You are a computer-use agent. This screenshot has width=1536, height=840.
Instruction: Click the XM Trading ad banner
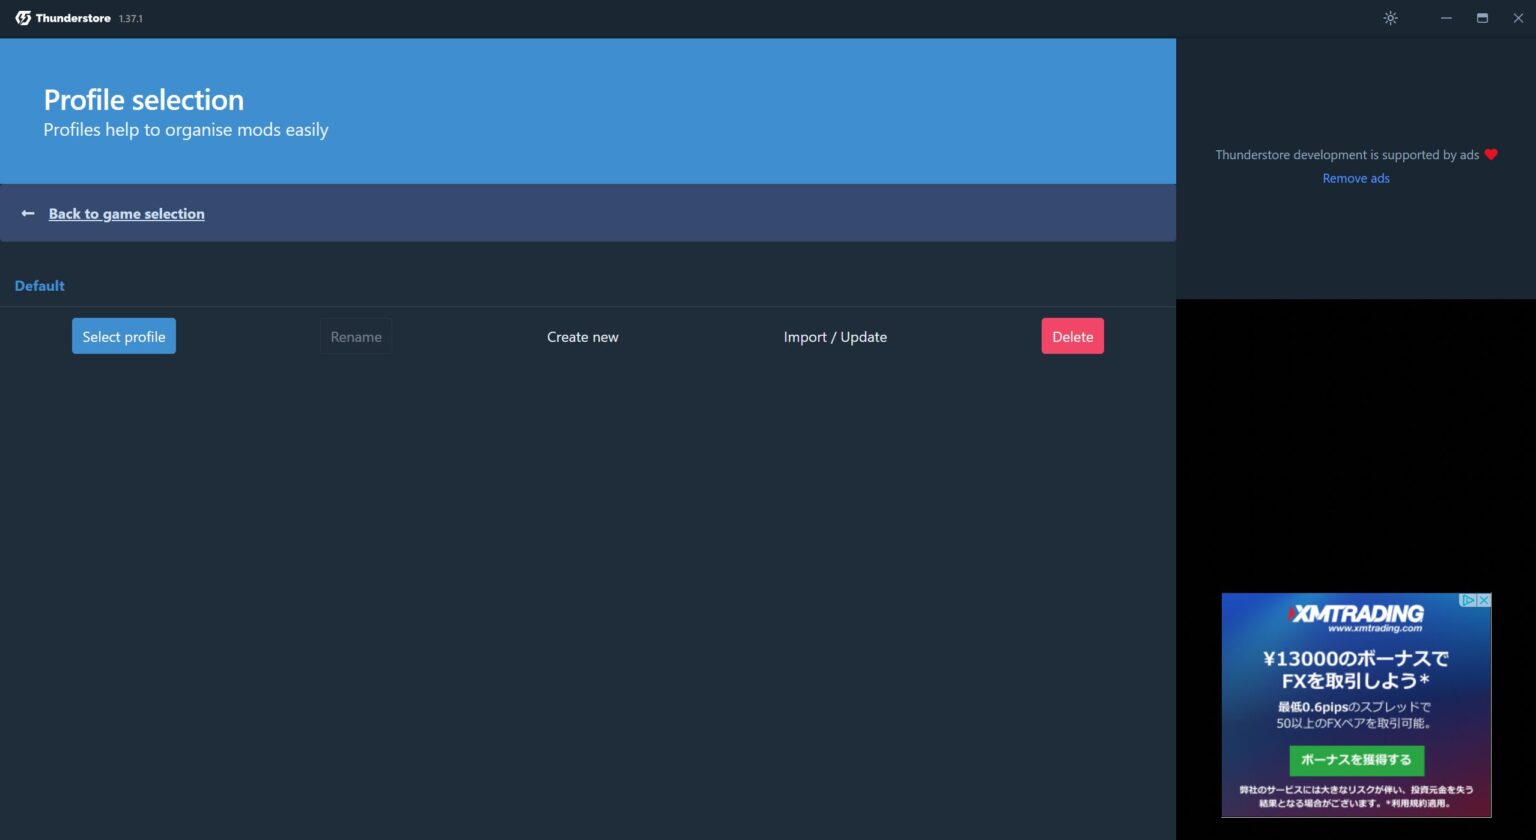[1356, 705]
